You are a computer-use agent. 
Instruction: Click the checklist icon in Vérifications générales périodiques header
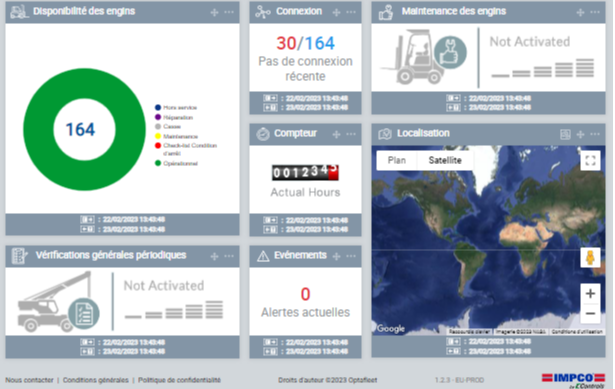(x=19, y=256)
